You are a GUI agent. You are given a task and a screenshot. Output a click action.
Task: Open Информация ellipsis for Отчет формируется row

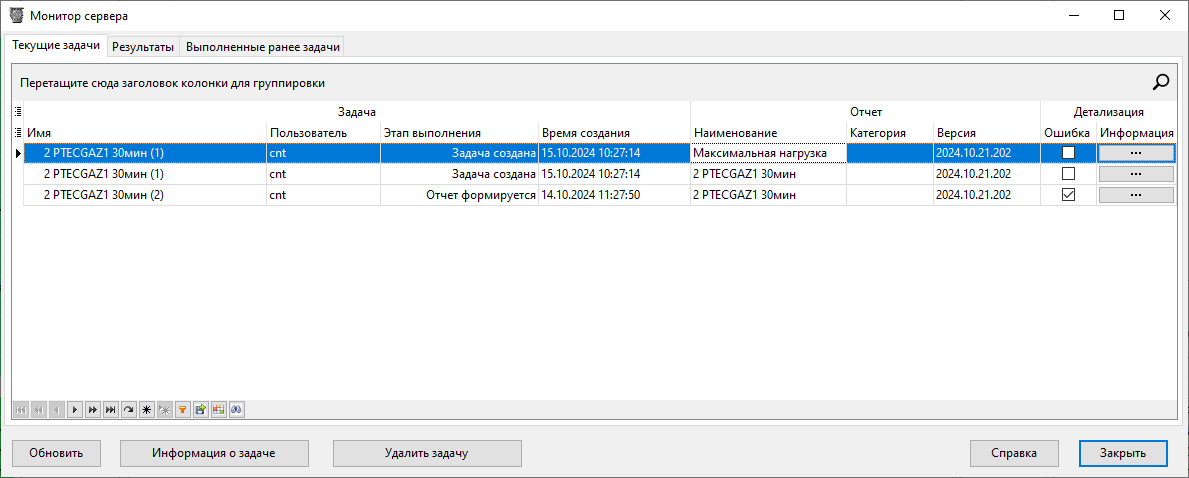pyautogui.click(x=1135, y=195)
